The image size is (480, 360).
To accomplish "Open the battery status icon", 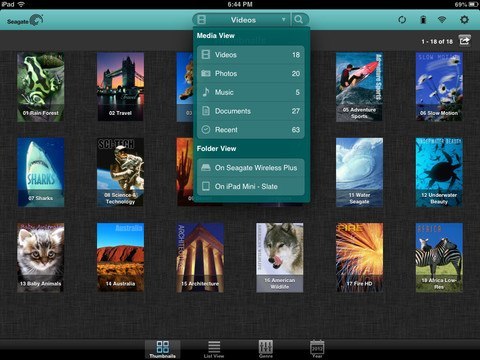I will click(423, 20).
